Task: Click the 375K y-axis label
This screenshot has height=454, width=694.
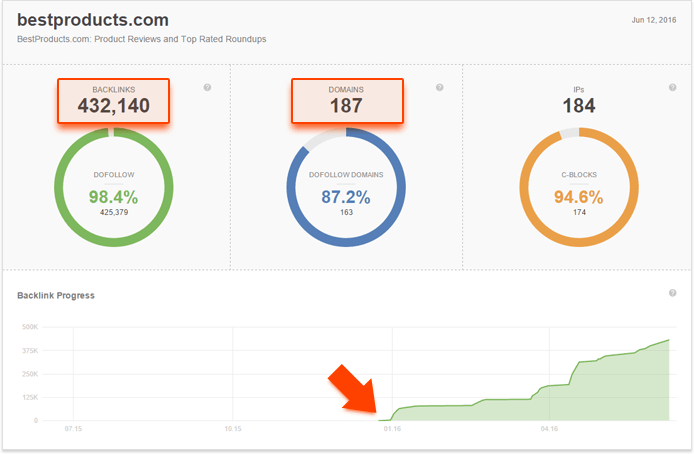Action: (x=30, y=350)
